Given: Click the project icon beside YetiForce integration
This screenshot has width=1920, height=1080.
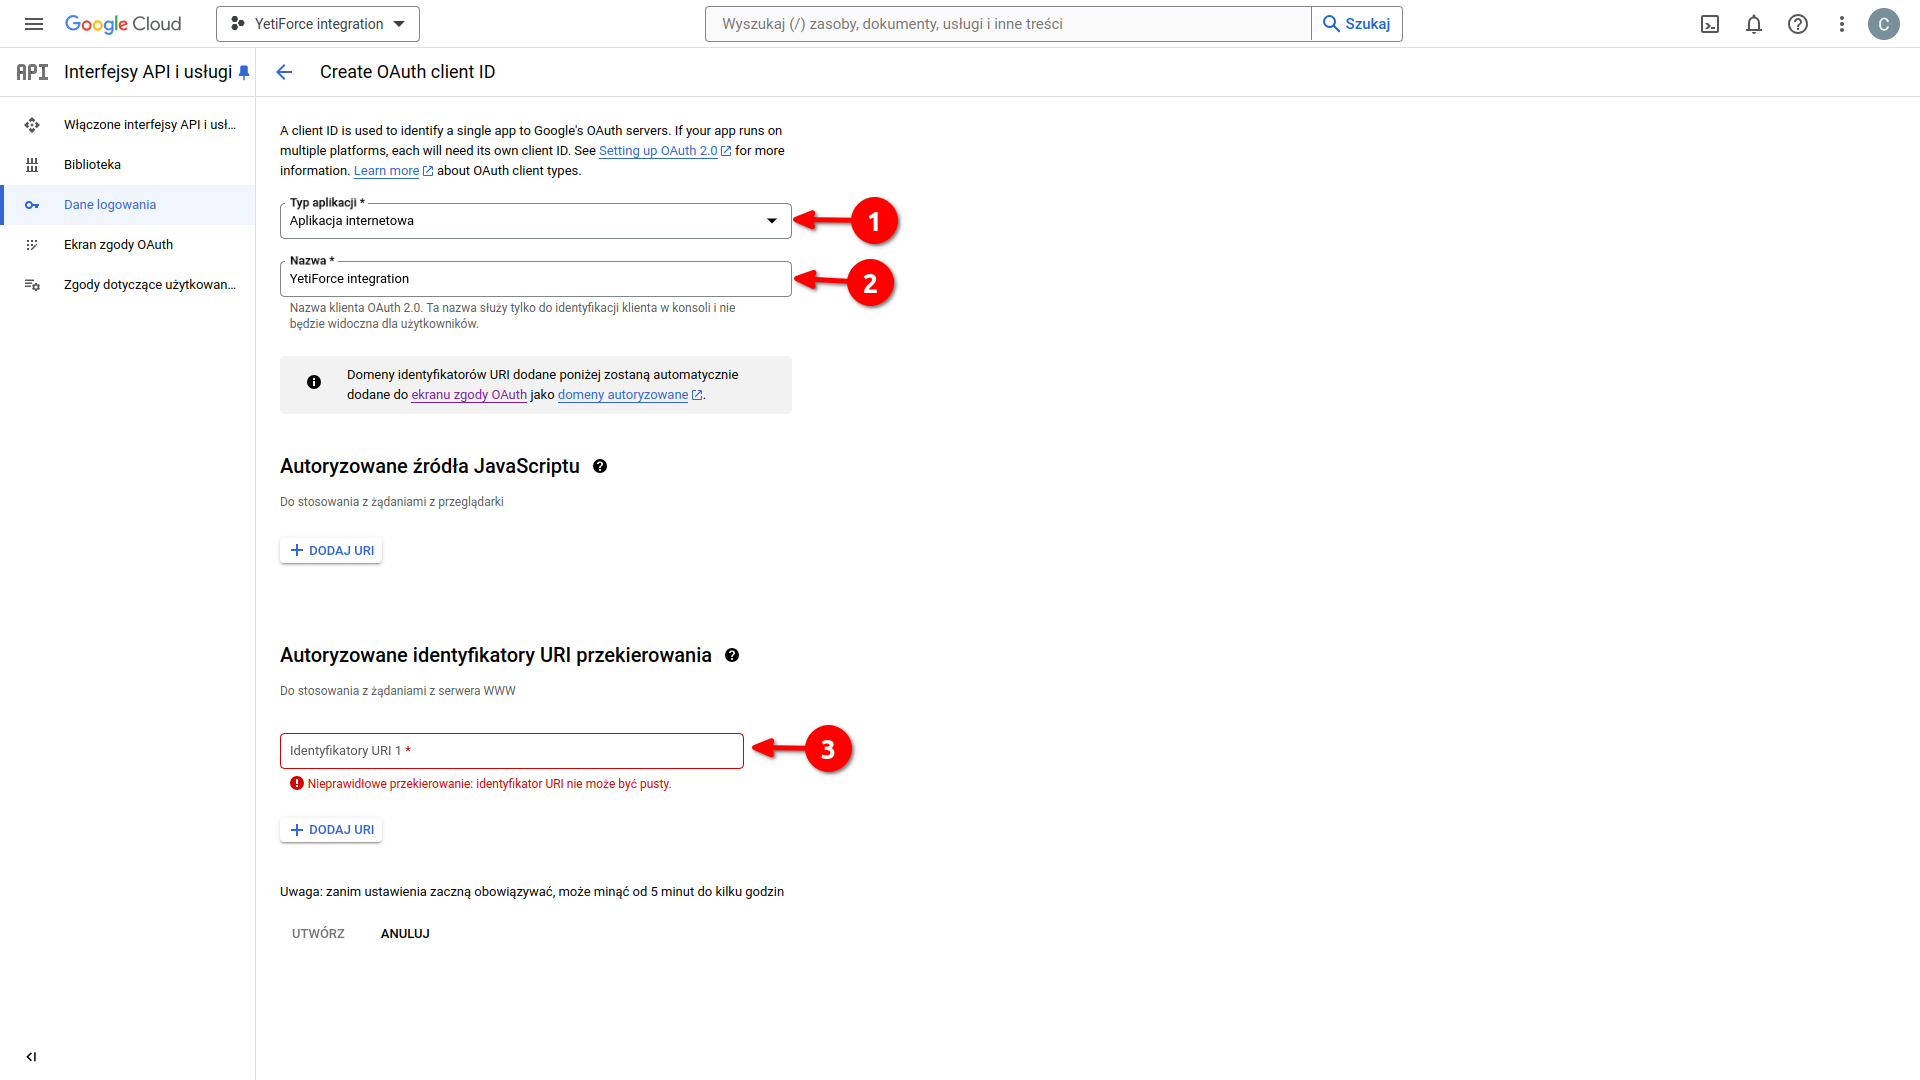Looking at the screenshot, I should click(x=238, y=24).
